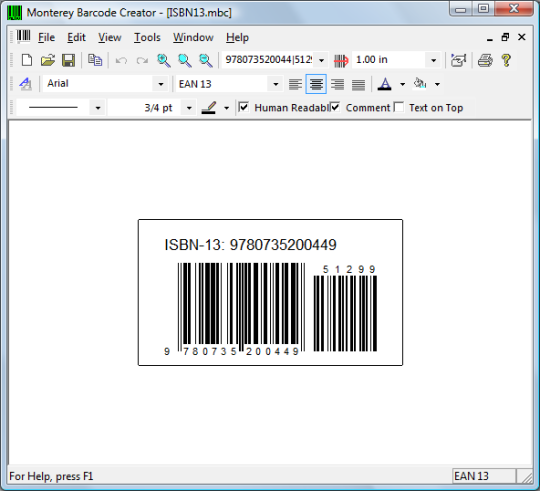
Task: Click the application icon in the title bar
Action: [14, 13]
